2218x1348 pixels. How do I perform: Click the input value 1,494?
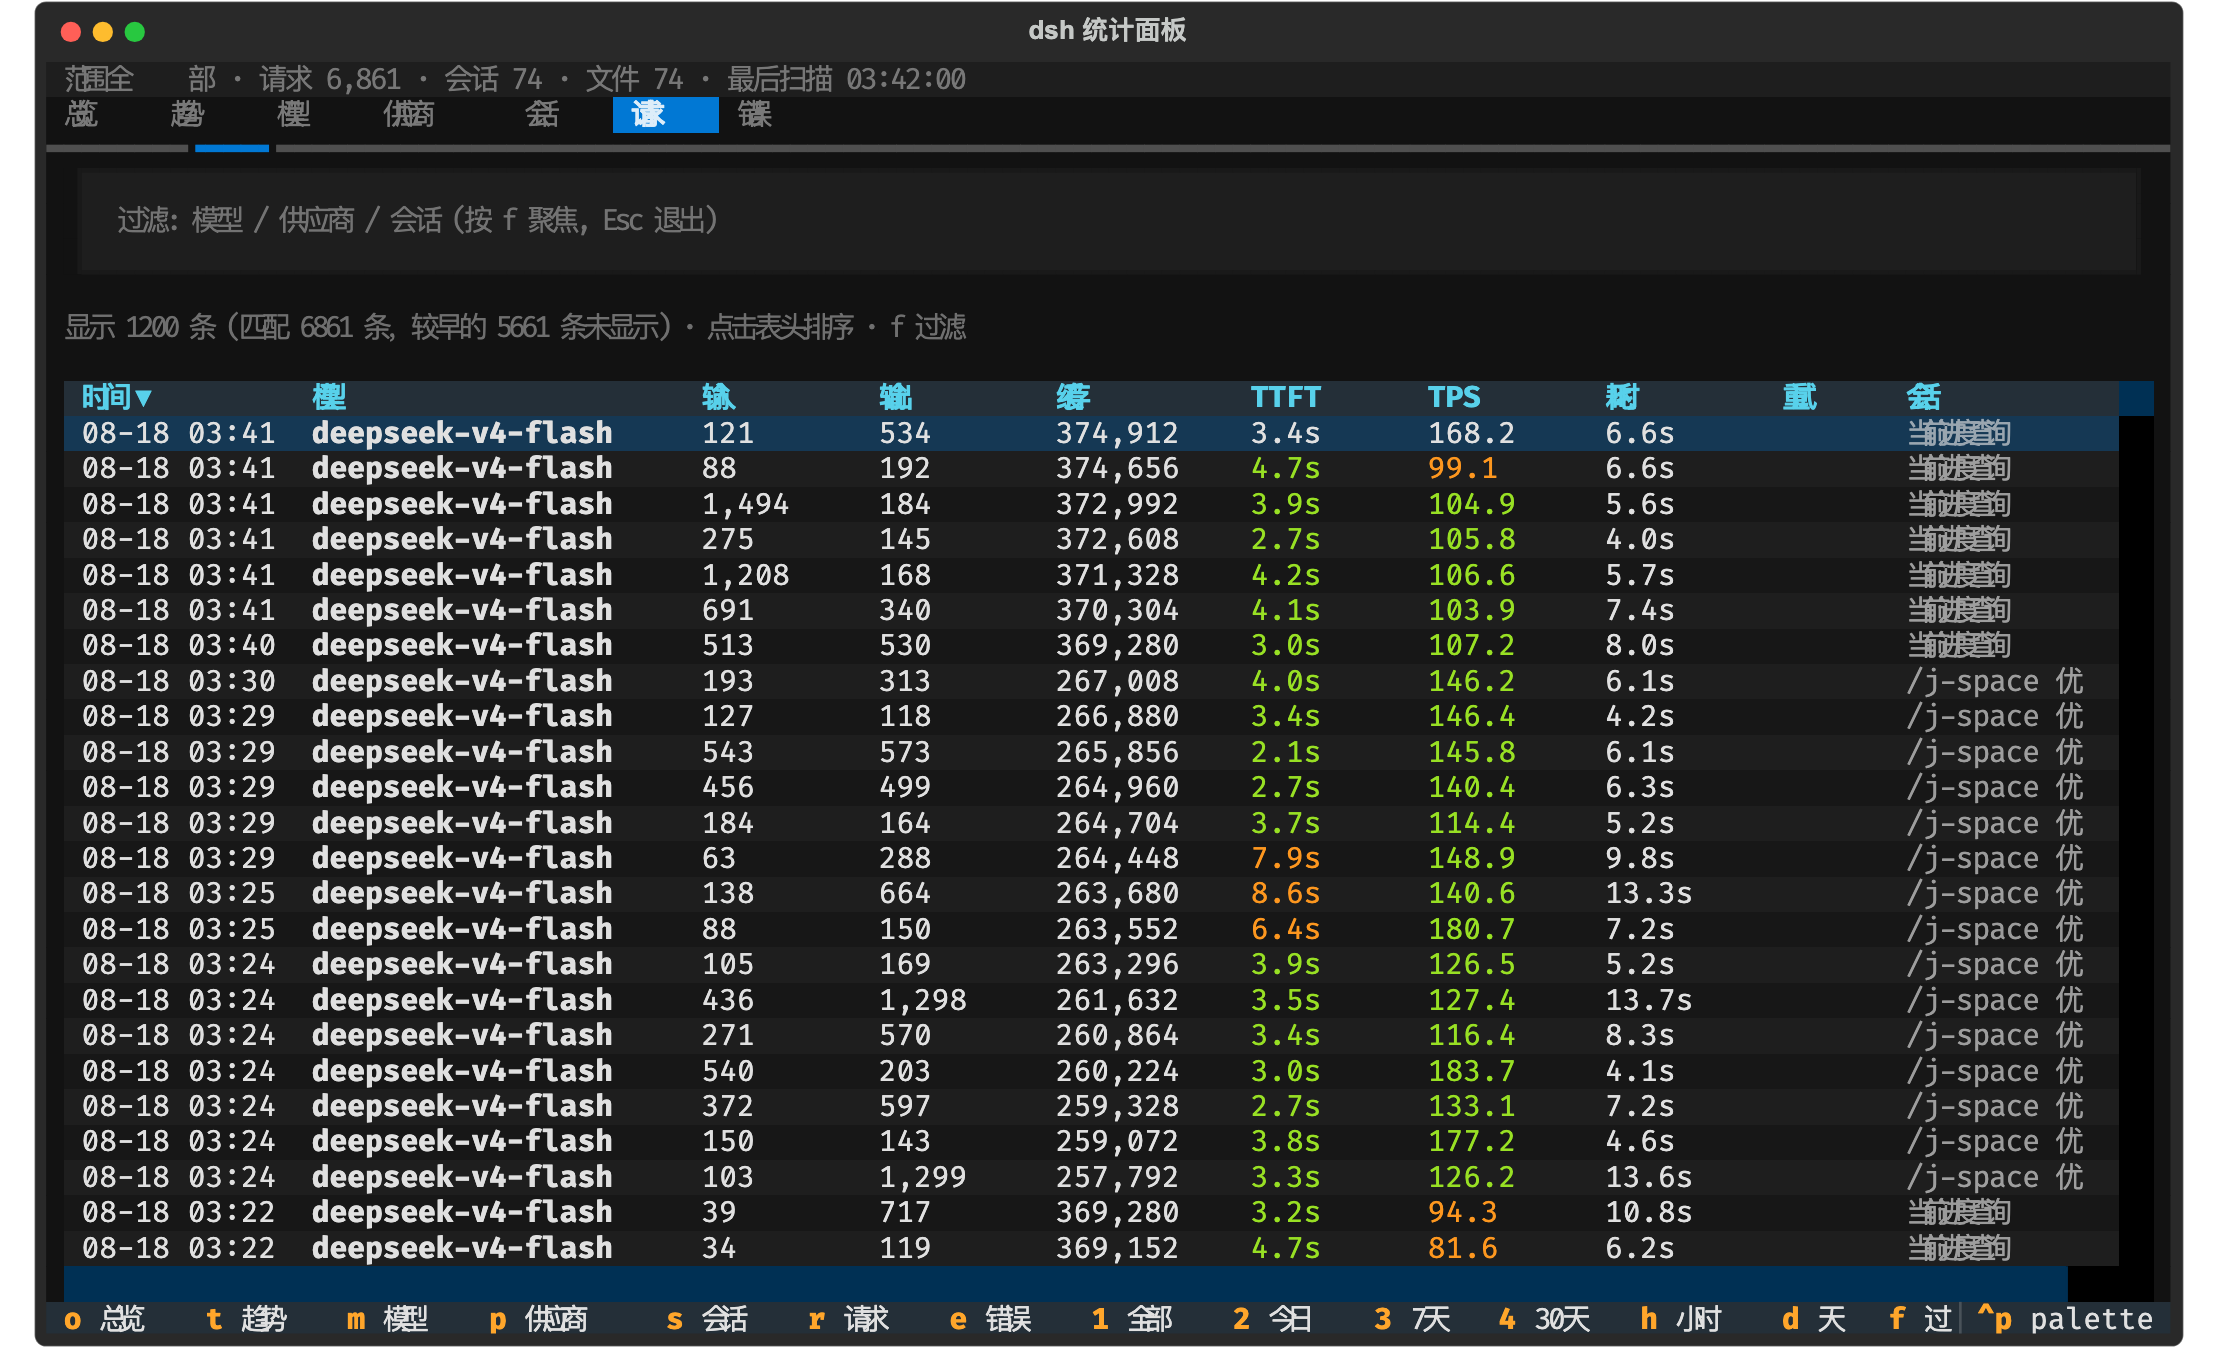[746, 504]
